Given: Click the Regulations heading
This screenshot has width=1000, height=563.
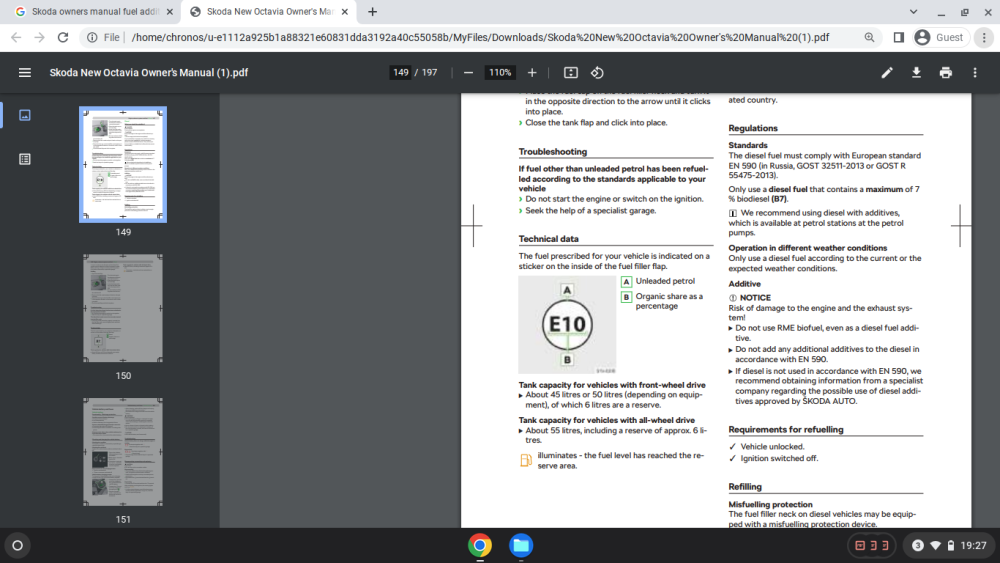Looking at the screenshot, I should point(753,128).
